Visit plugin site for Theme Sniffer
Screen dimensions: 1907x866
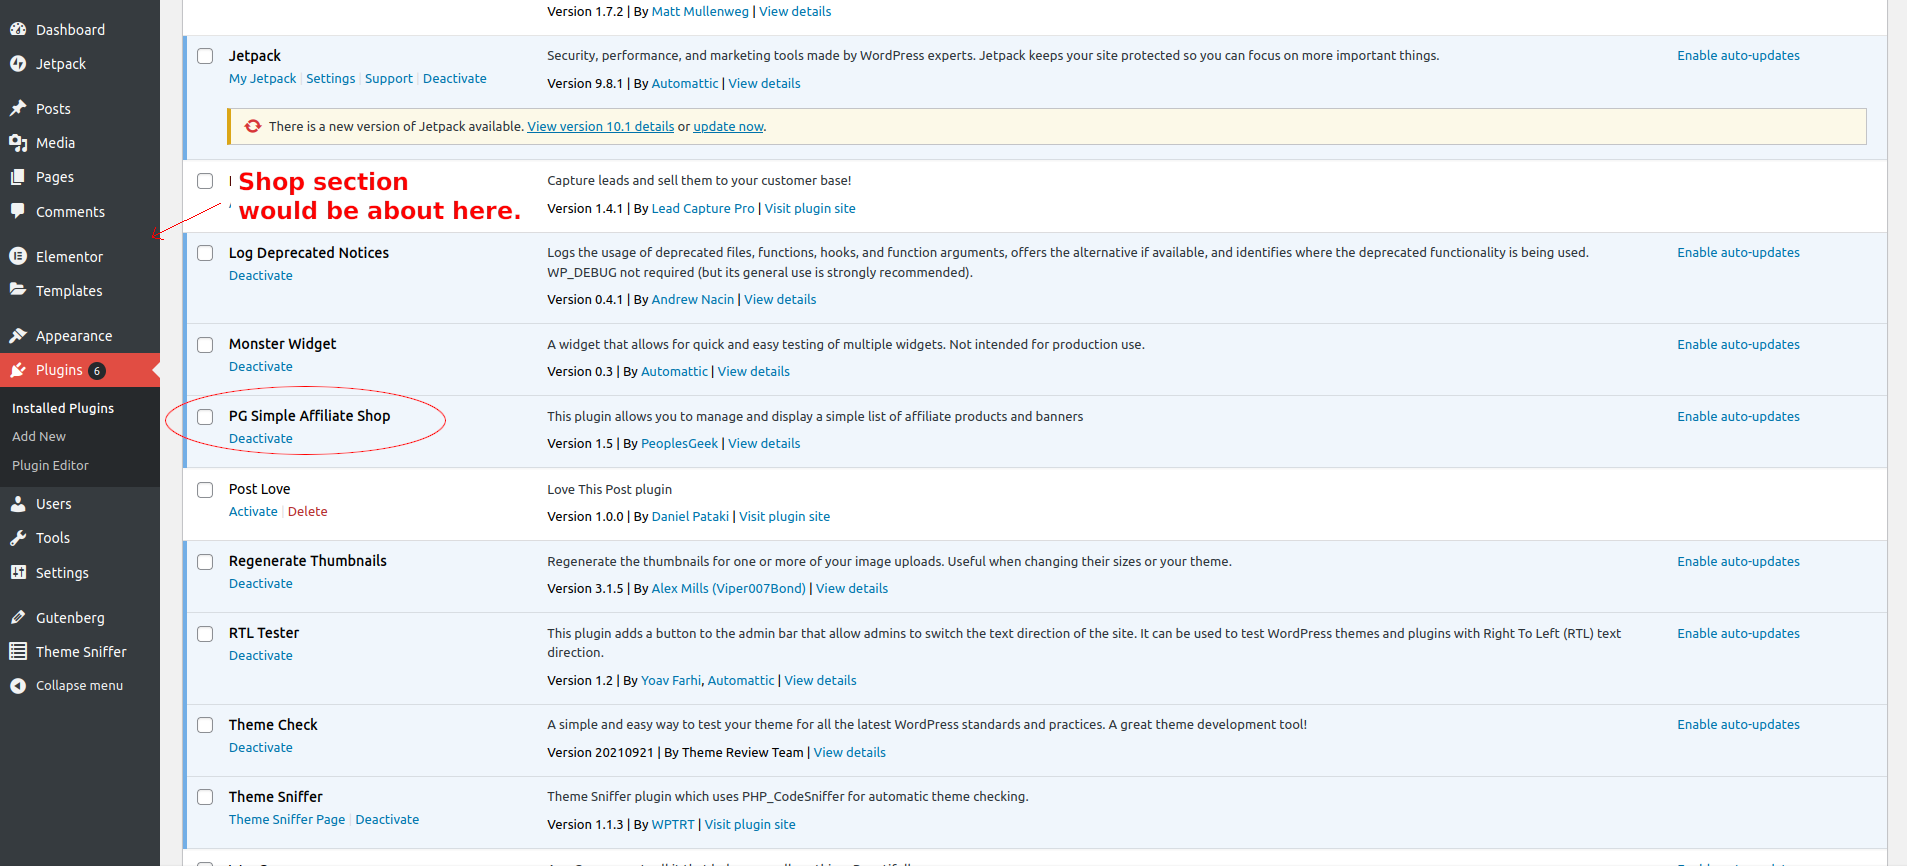(x=750, y=825)
